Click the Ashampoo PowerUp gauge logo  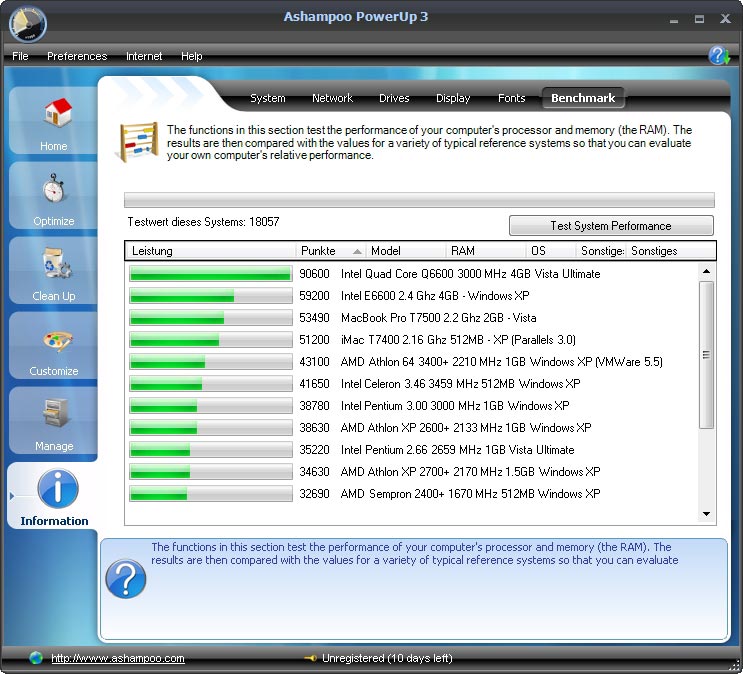[28, 24]
